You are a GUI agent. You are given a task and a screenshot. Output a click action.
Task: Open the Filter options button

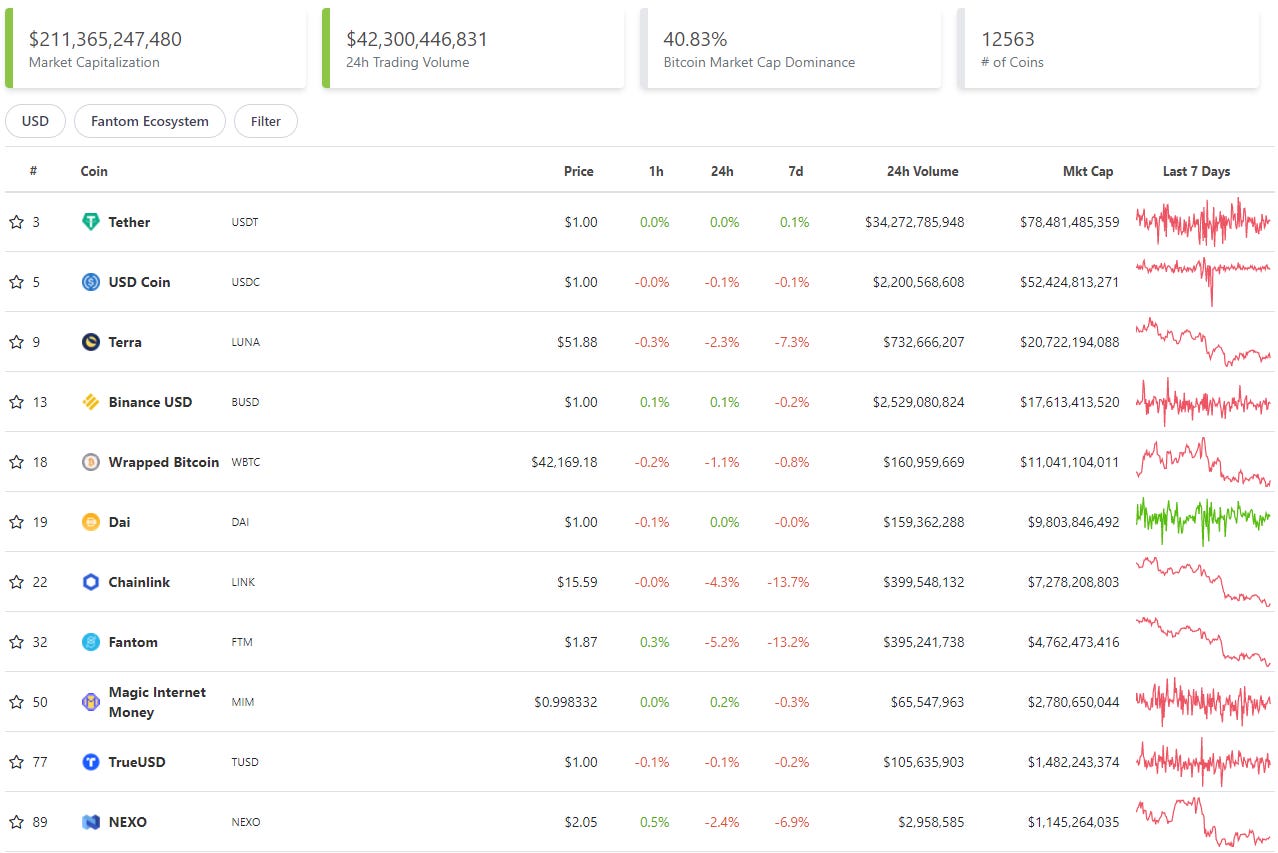tap(266, 121)
